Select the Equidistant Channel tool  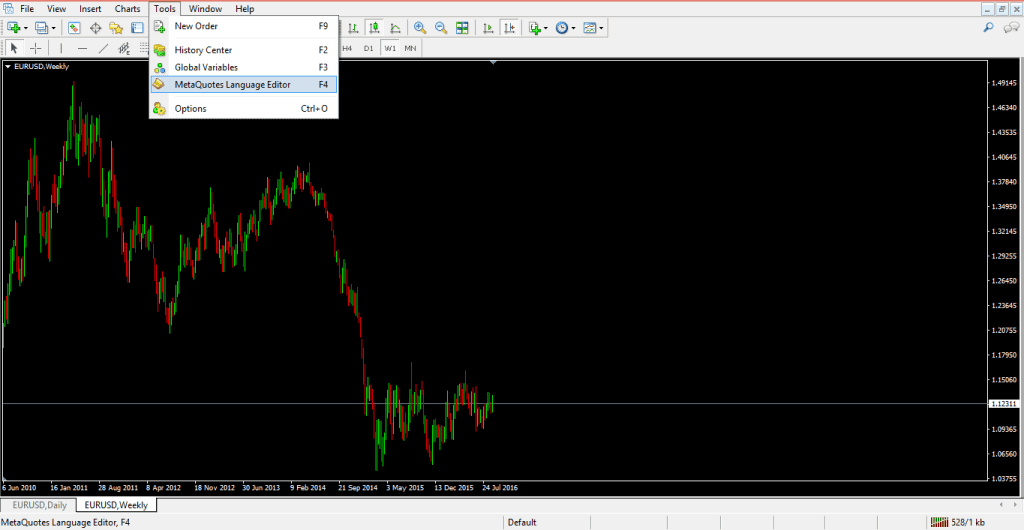click(x=124, y=48)
